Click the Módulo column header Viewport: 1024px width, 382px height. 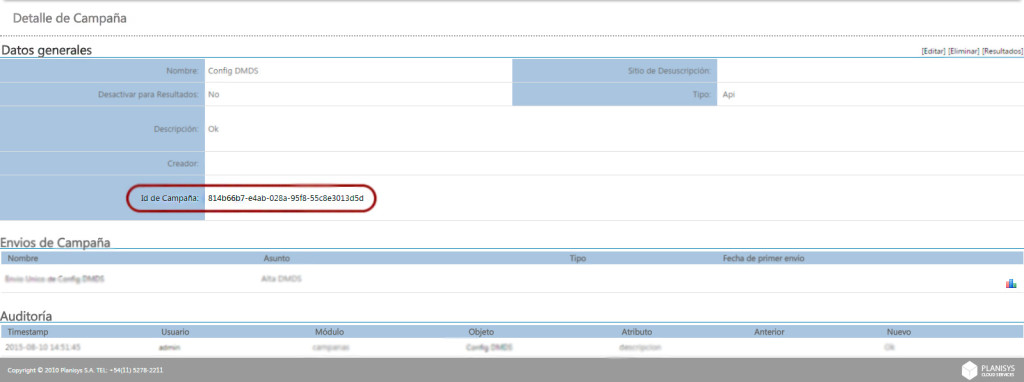[x=329, y=332]
